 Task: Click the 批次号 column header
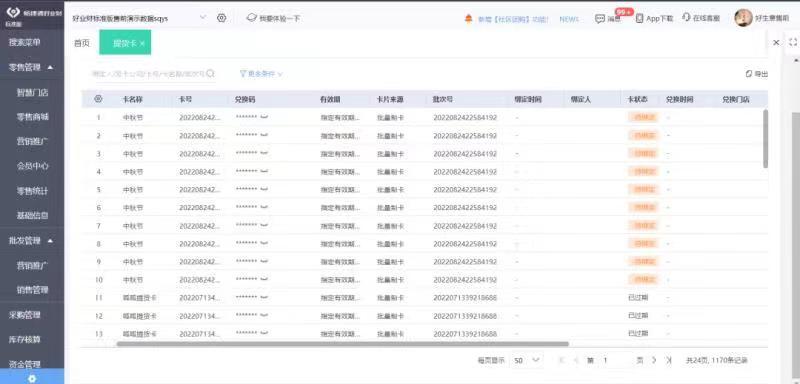point(443,99)
